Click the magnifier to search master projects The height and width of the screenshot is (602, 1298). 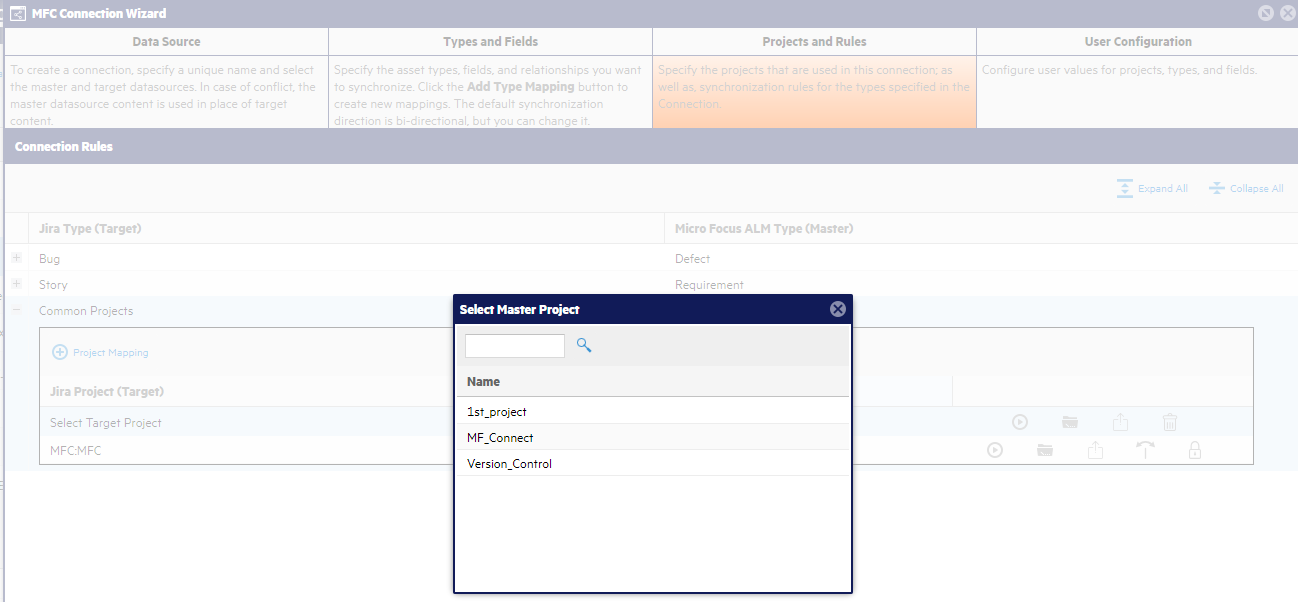[x=584, y=344]
